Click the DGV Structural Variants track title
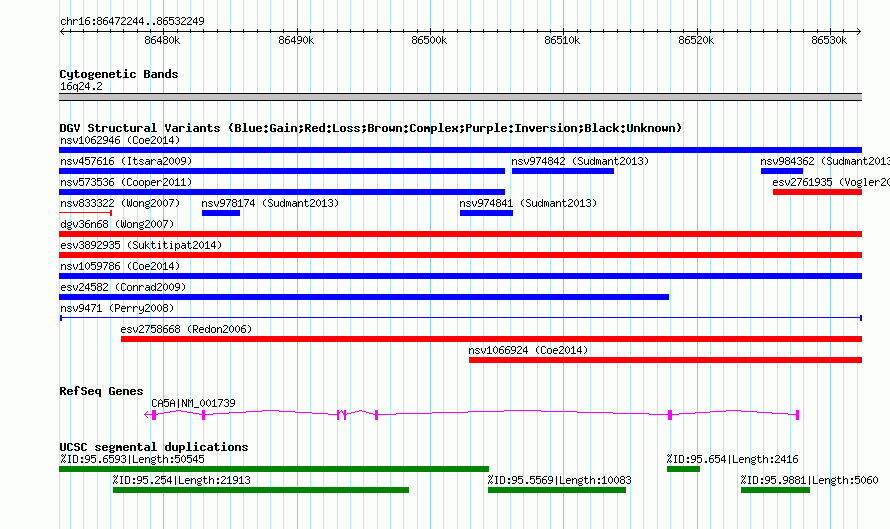 click(x=371, y=128)
